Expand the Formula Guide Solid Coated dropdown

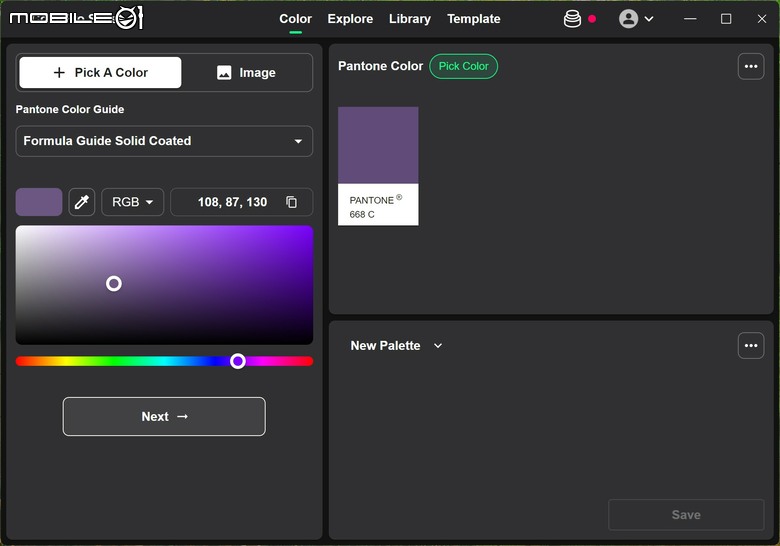point(164,141)
